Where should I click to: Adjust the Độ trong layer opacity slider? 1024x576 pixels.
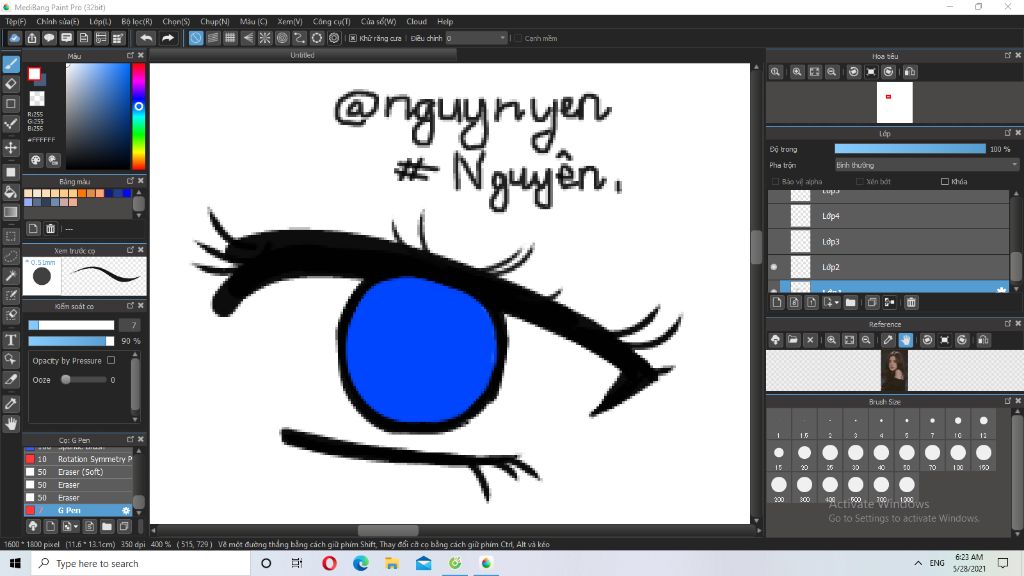coord(910,149)
